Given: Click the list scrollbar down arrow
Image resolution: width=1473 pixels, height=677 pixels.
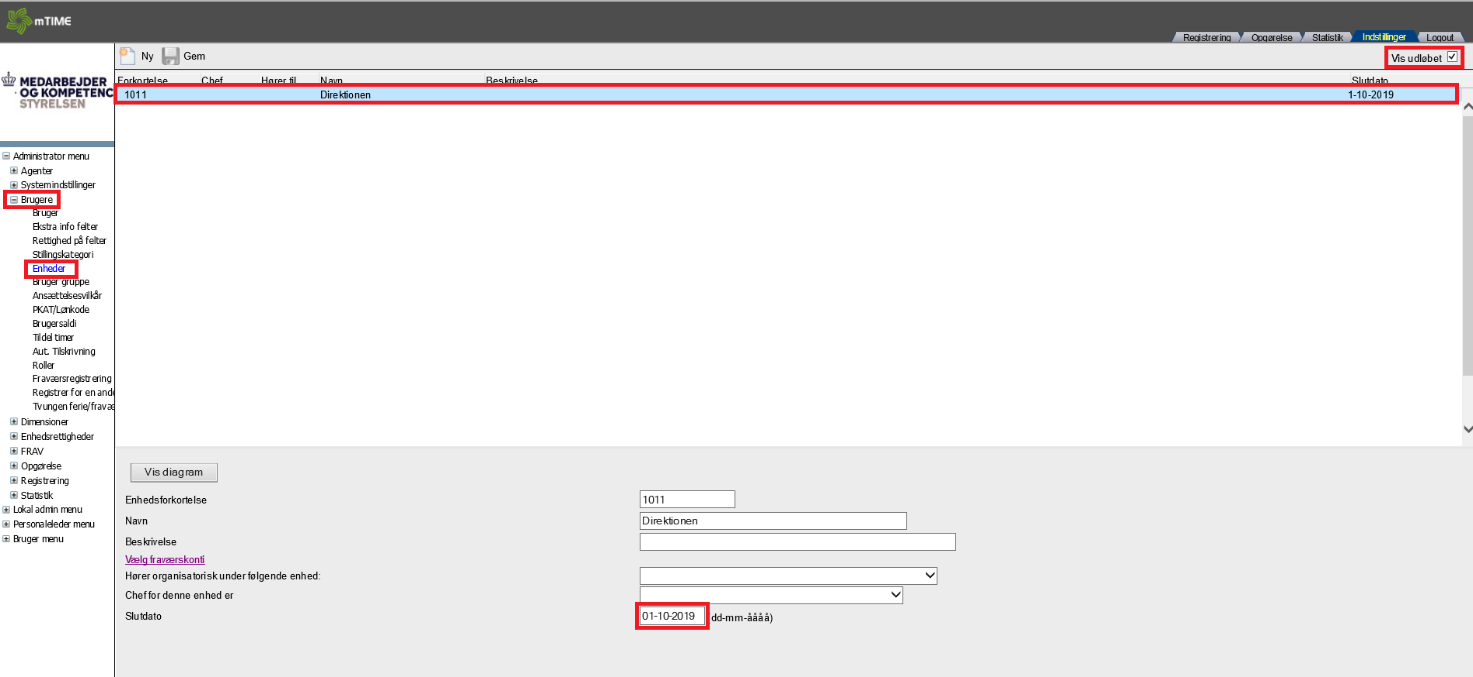Looking at the screenshot, I should pyautogui.click(x=1467, y=429).
